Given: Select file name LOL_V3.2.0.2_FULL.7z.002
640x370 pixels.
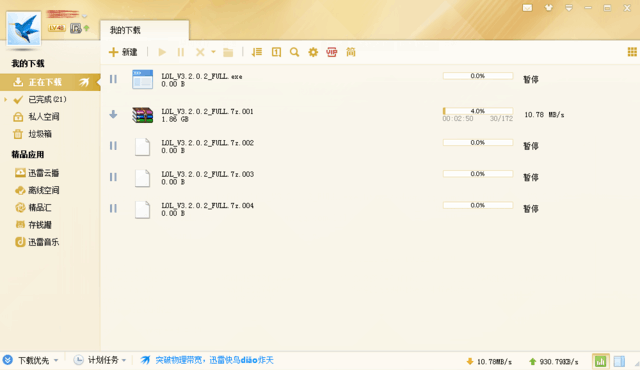Looking at the screenshot, I should click(207, 143).
